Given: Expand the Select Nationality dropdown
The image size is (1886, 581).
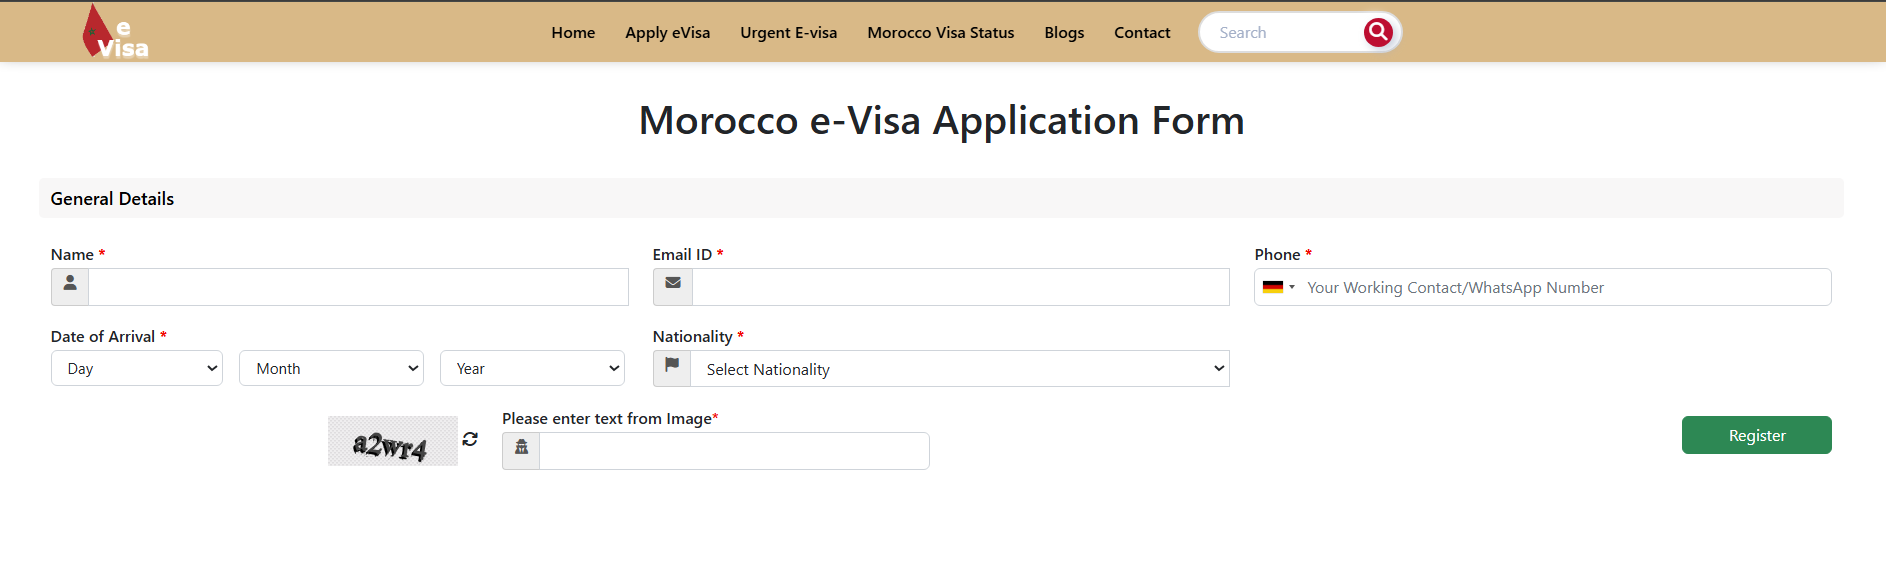Looking at the screenshot, I should point(959,369).
